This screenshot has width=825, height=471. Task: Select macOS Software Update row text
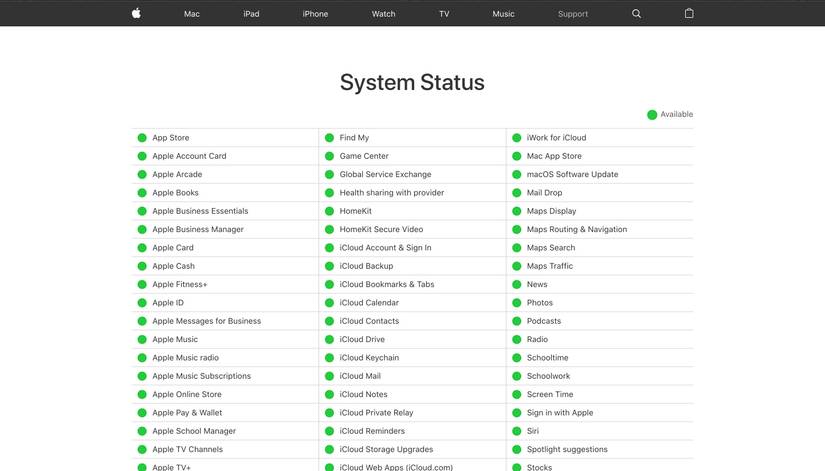[572, 174]
